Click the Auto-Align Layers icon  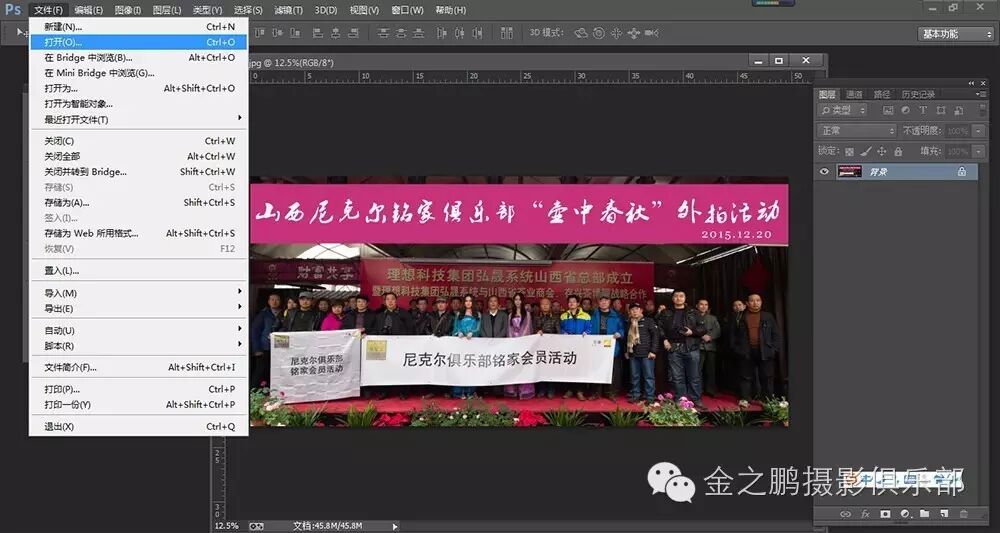pyautogui.click(x=507, y=33)
